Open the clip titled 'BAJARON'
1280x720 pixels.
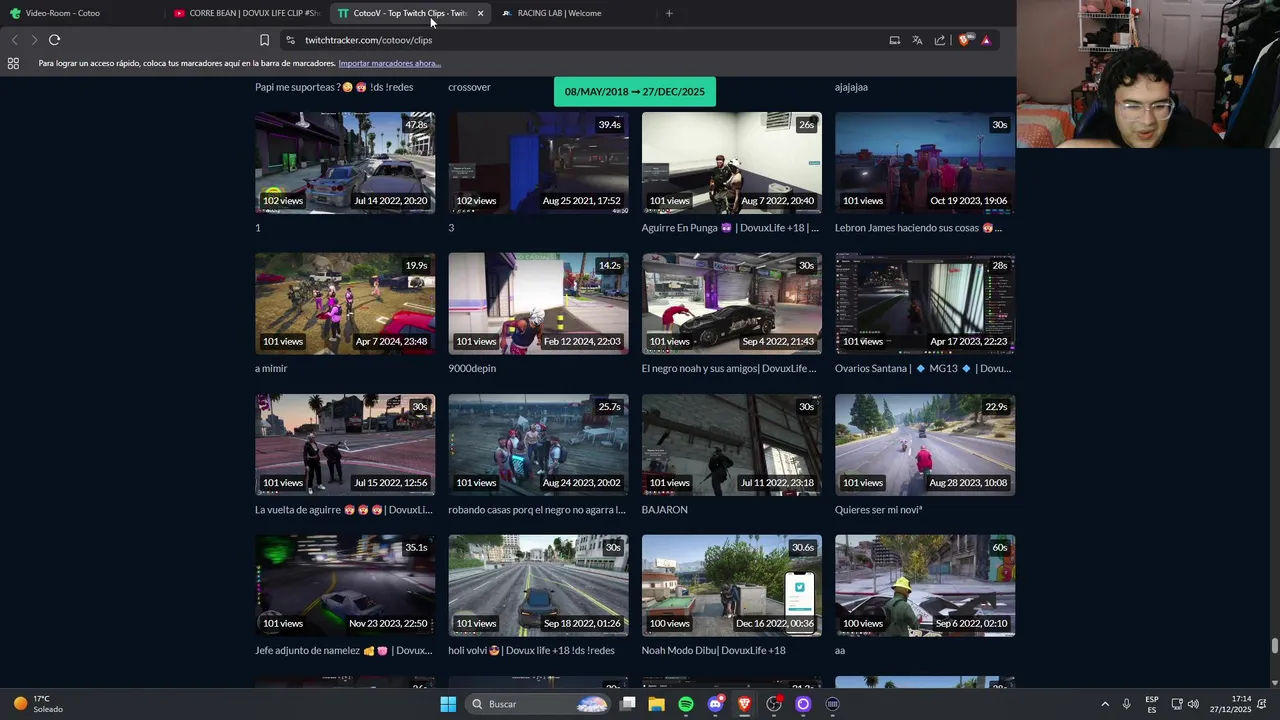click(x=665, y=510)
